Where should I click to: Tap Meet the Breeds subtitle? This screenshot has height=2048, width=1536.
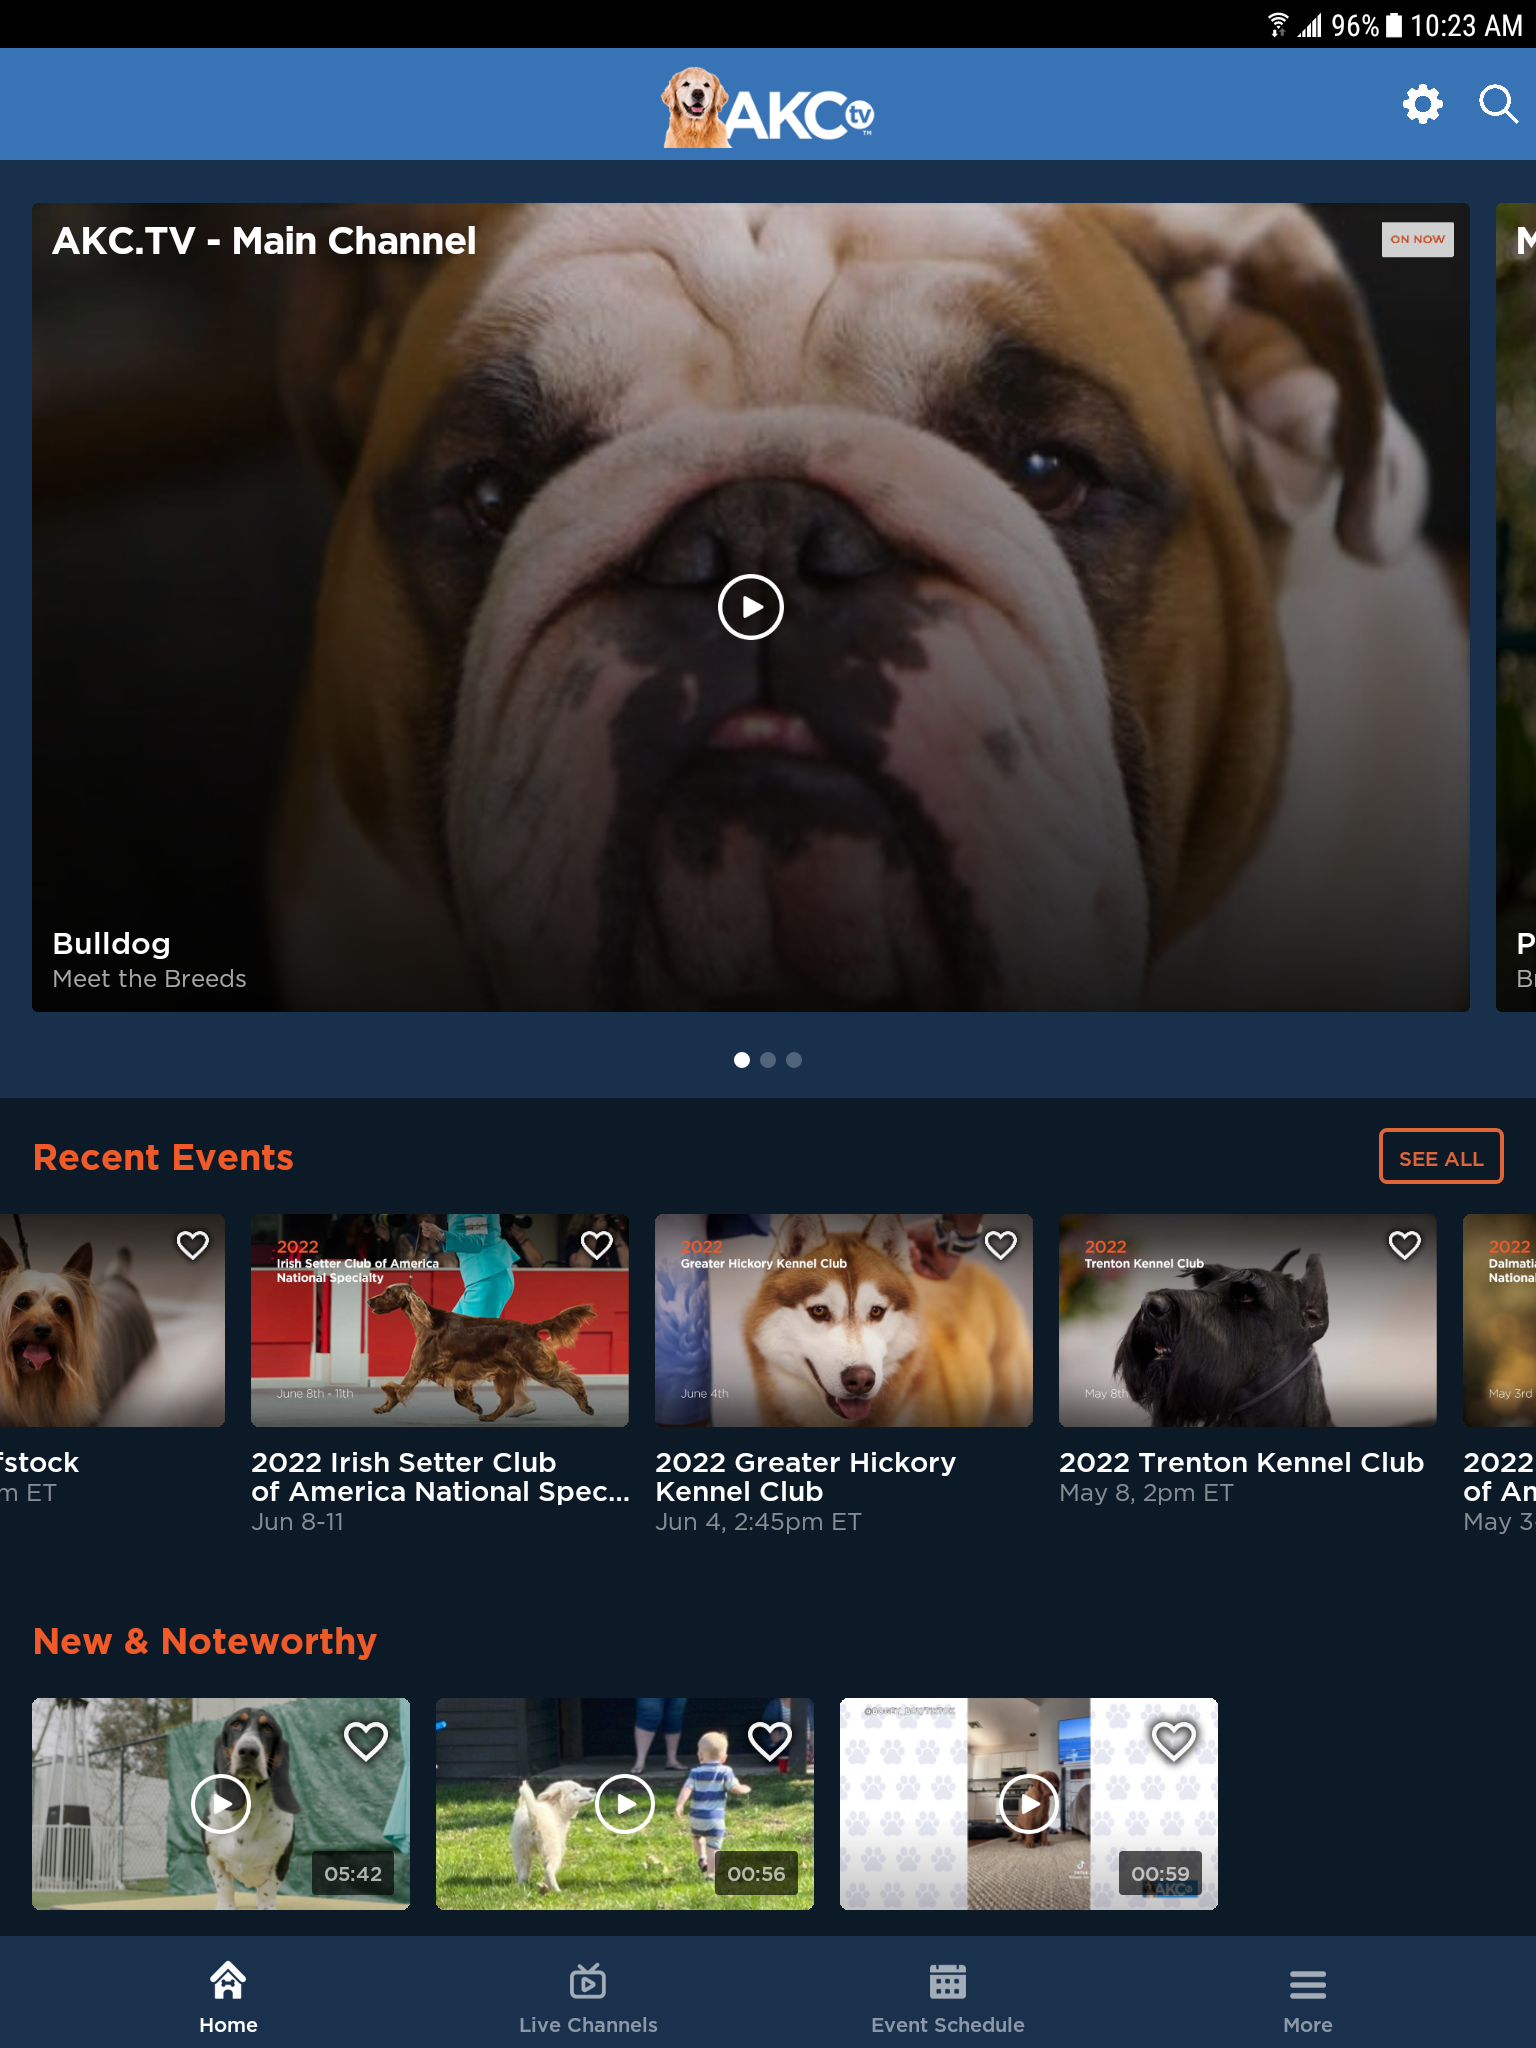coord(149,979)
